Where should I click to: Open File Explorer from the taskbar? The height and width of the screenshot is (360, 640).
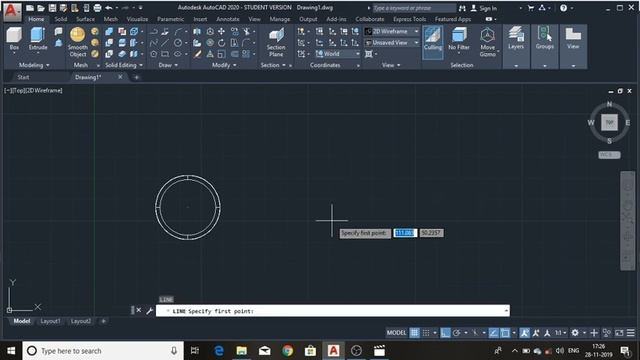pyautogui.click(x=242, y=351)
